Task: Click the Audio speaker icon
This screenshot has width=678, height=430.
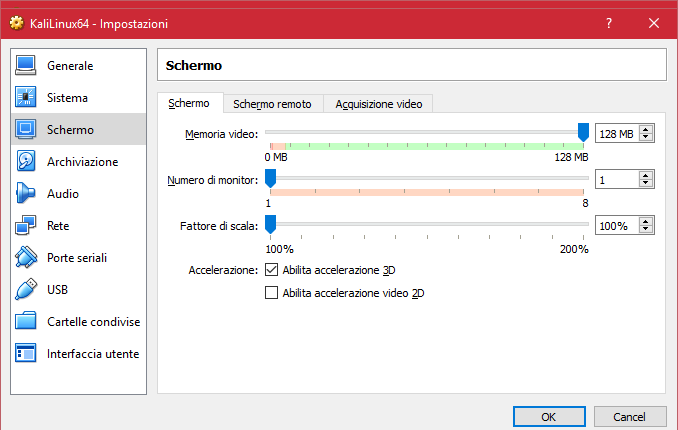Action: pos(26,193)
